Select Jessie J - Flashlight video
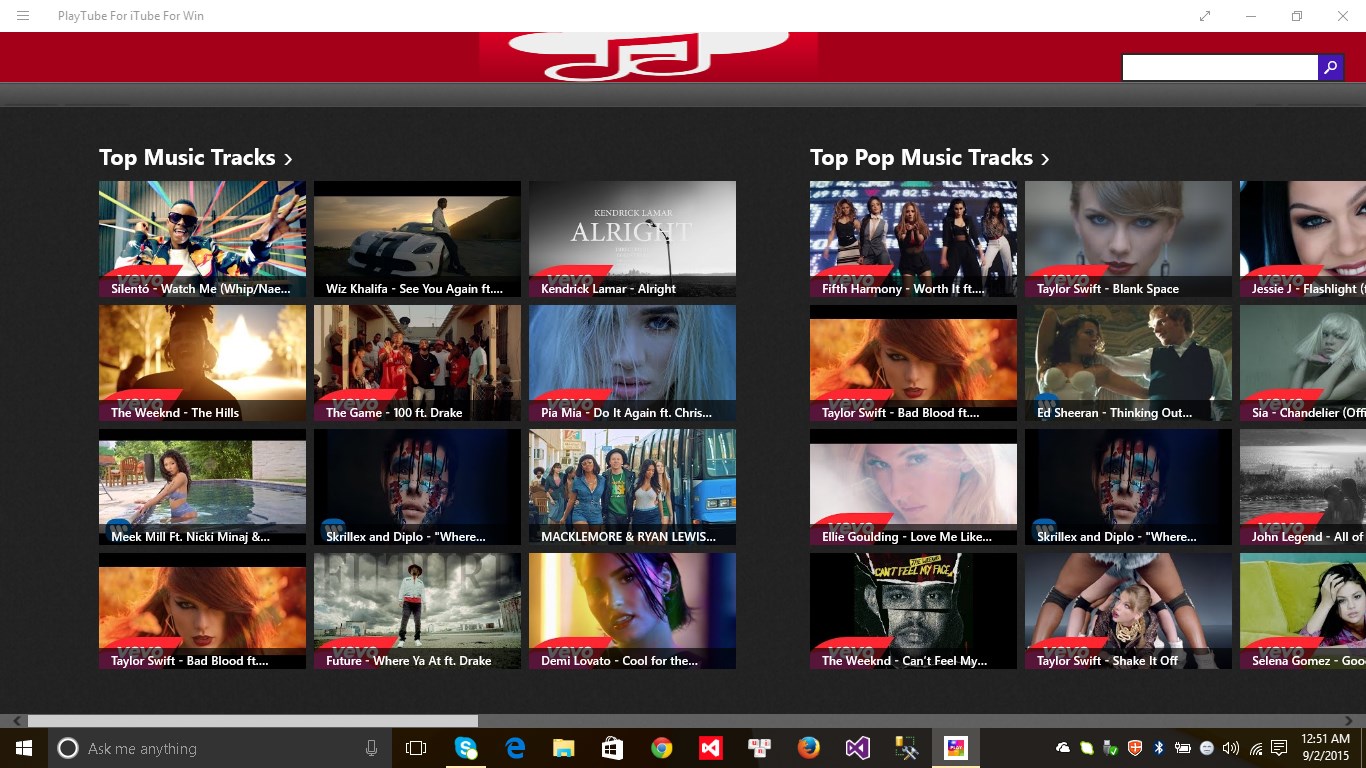 pyautogui.click(x=1303, y=239)
